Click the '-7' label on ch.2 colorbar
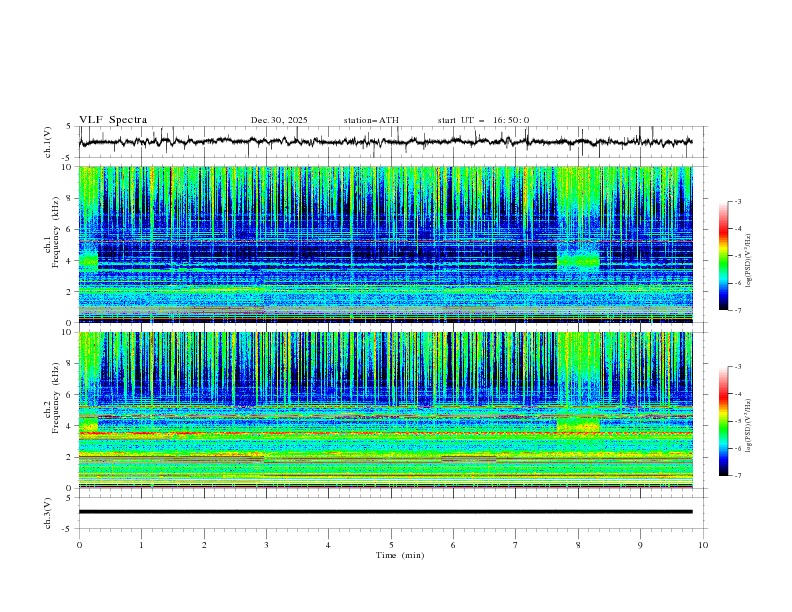Screen dimensions: 792x612 coord(737,475)
